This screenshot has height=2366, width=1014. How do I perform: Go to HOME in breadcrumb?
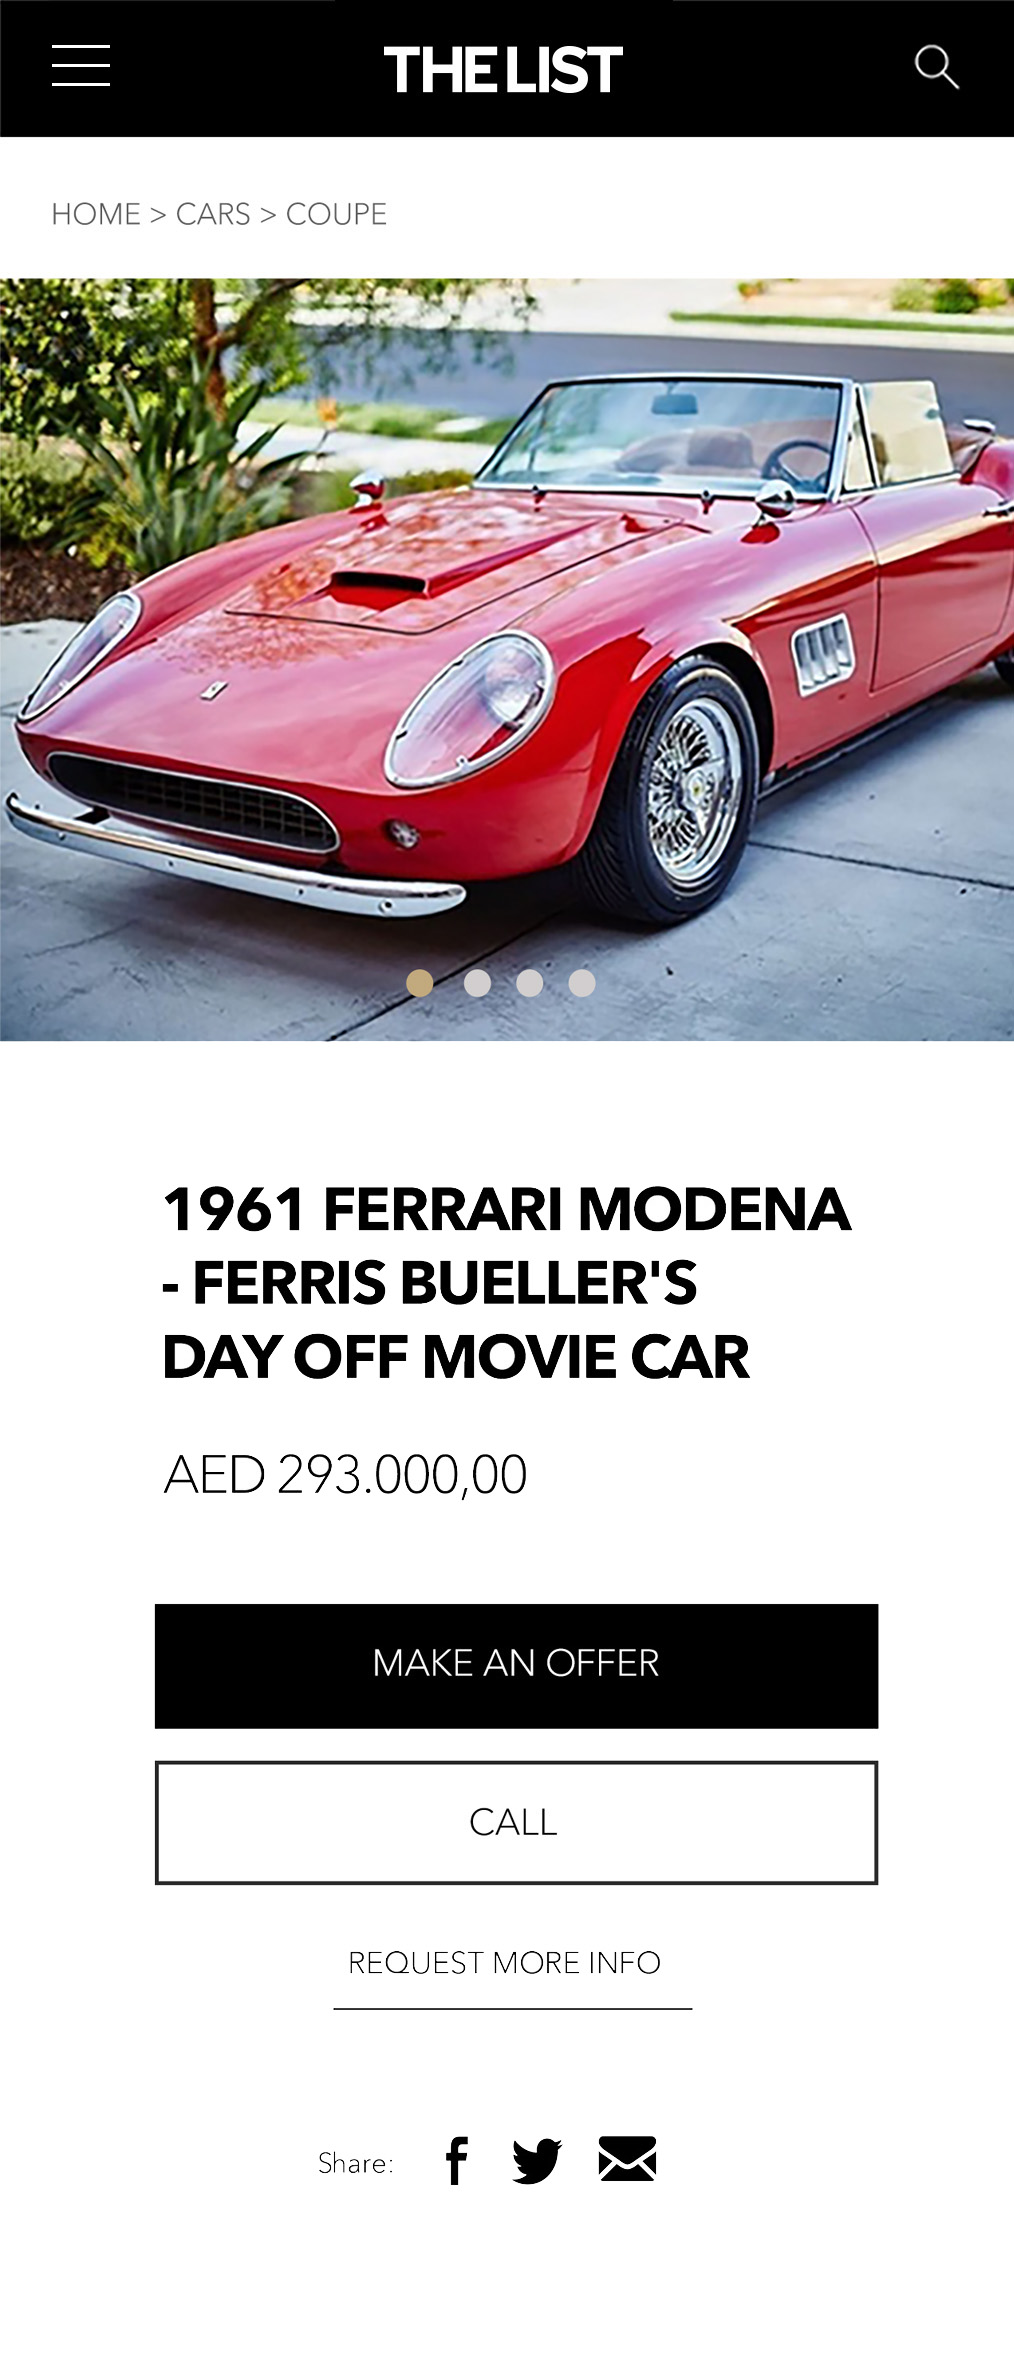click(x=96, y=214)
